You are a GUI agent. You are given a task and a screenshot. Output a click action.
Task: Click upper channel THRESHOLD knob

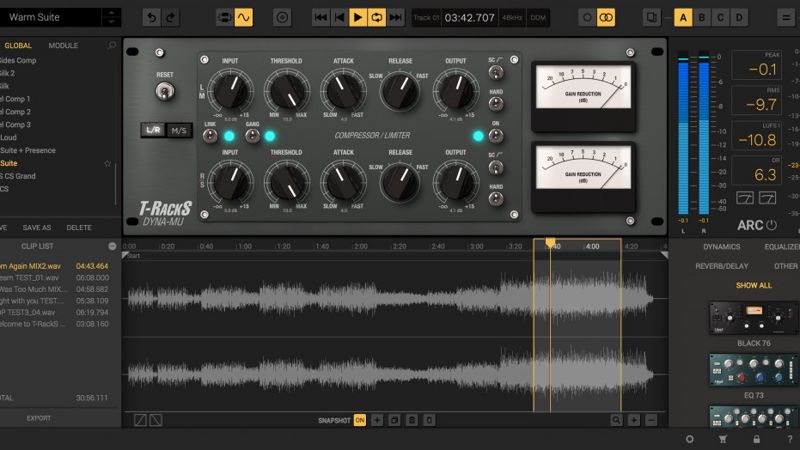(287, 91)
